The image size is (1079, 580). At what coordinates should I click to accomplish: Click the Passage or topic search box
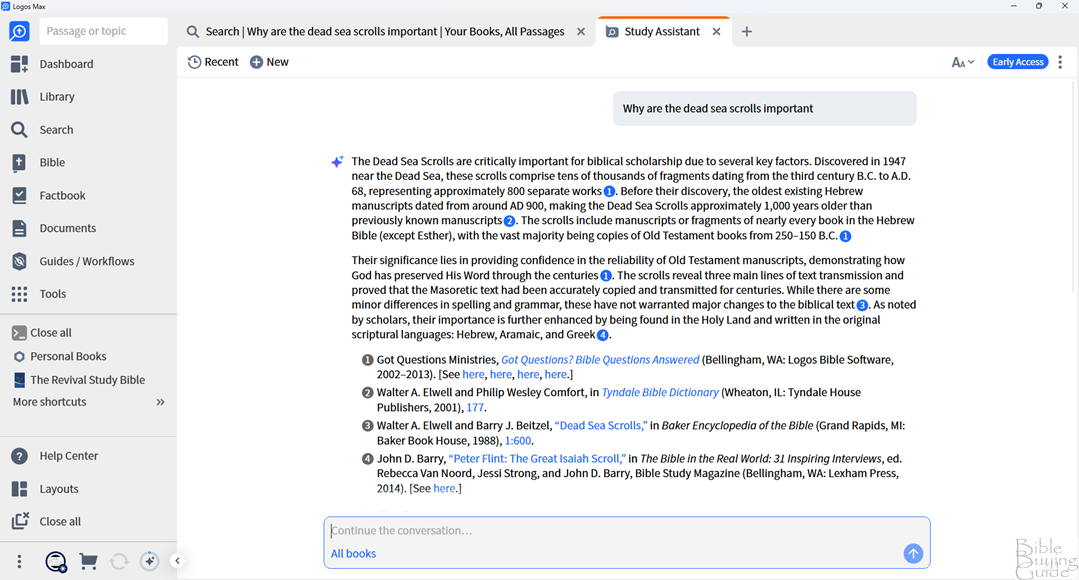click(102, 31)
